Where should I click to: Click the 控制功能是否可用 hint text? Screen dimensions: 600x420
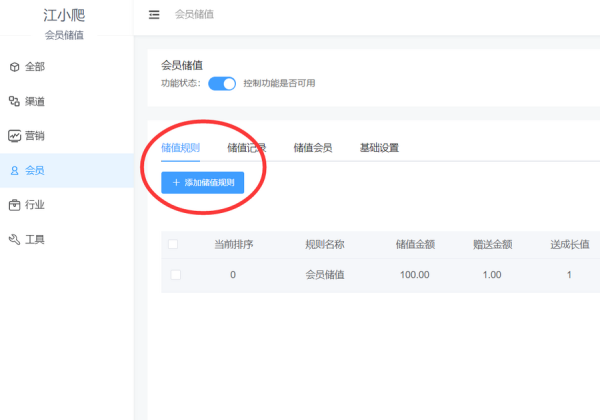point(279,83)
